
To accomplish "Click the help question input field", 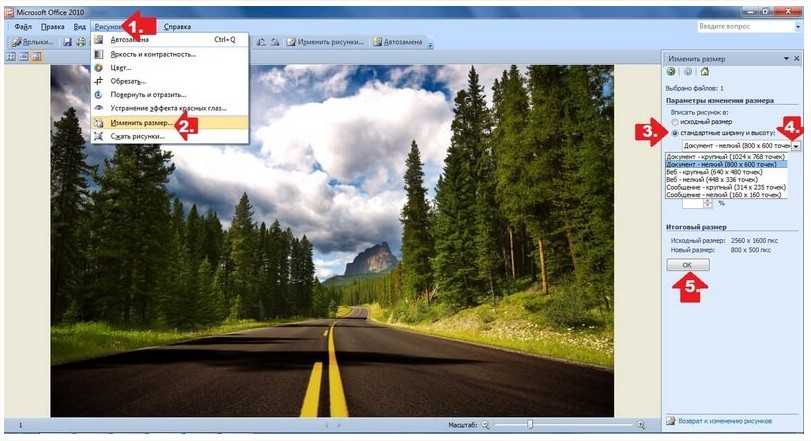I will [738, 26].
